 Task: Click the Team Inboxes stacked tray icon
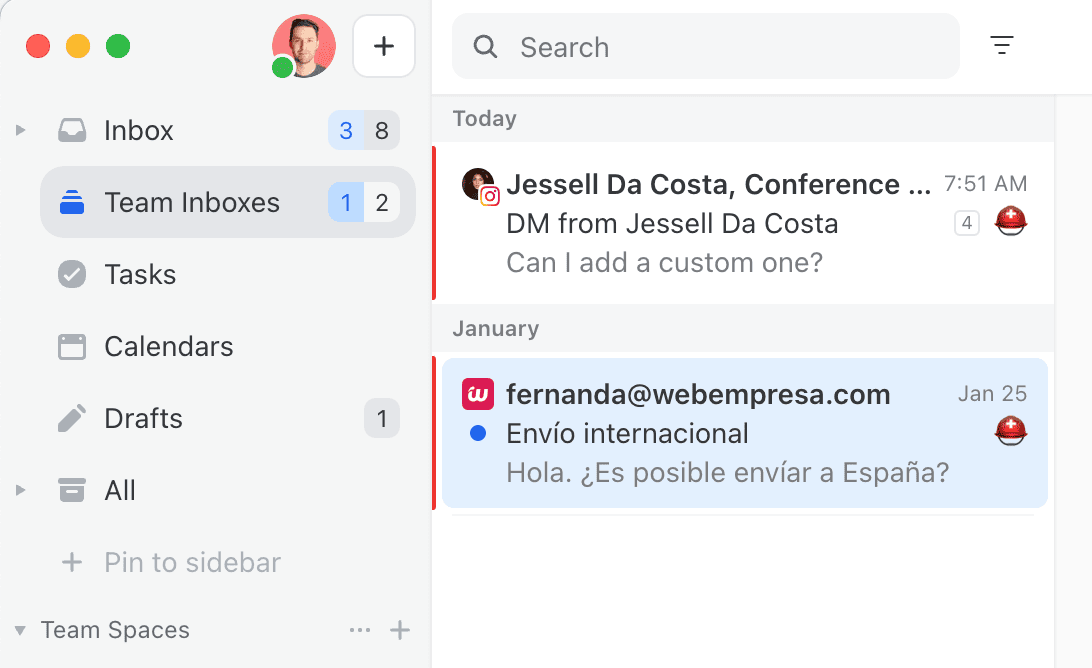pyautogui.click(x=71, y=202)
